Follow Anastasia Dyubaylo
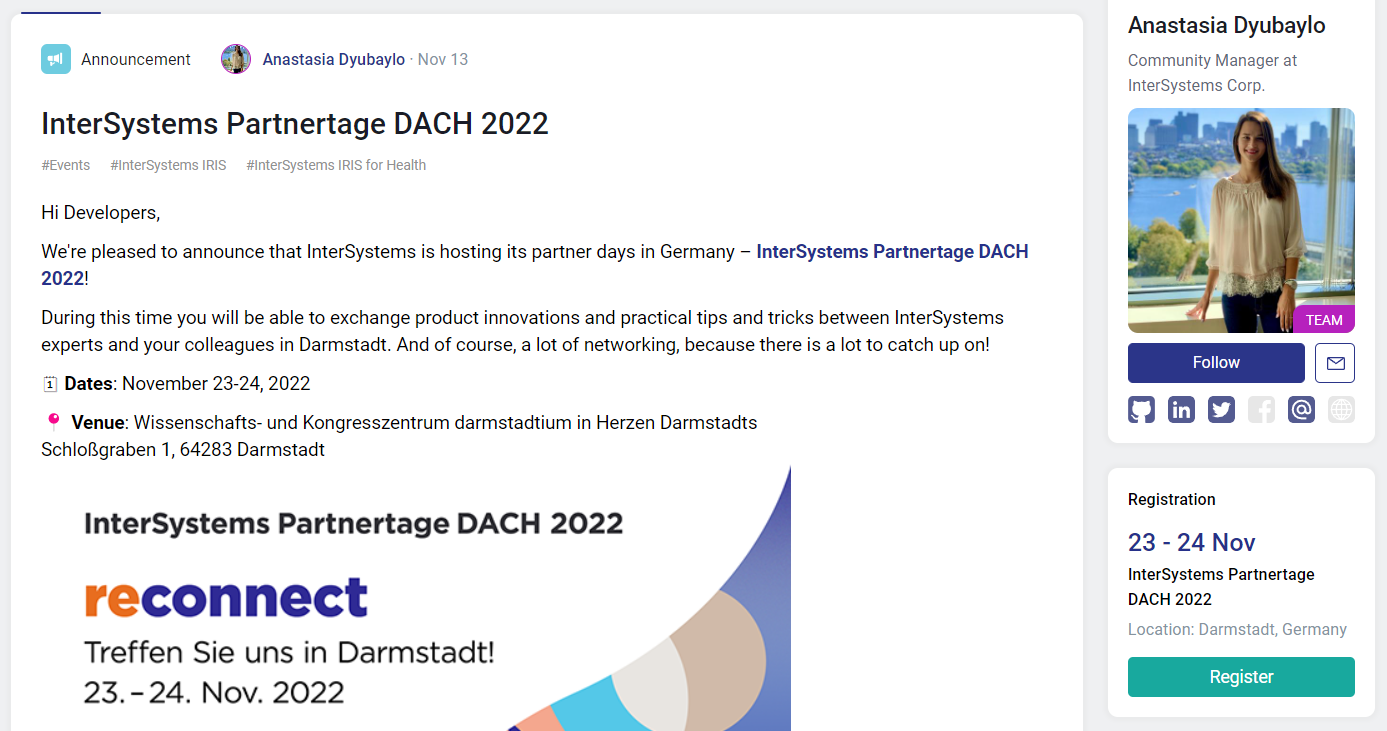 [1216, 363]
